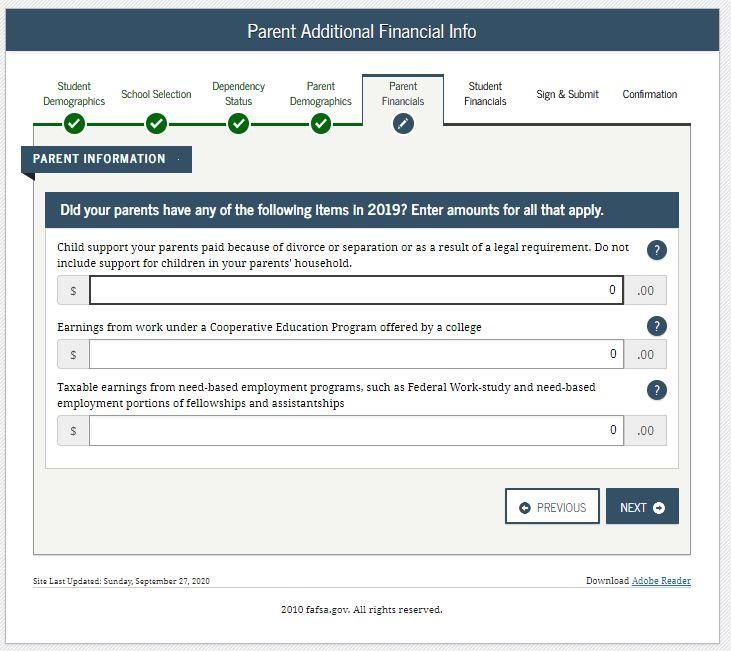Viewport: 731px width, 651px height.
Task: Go to the Student Financials tab
Action: coord(485,94)
